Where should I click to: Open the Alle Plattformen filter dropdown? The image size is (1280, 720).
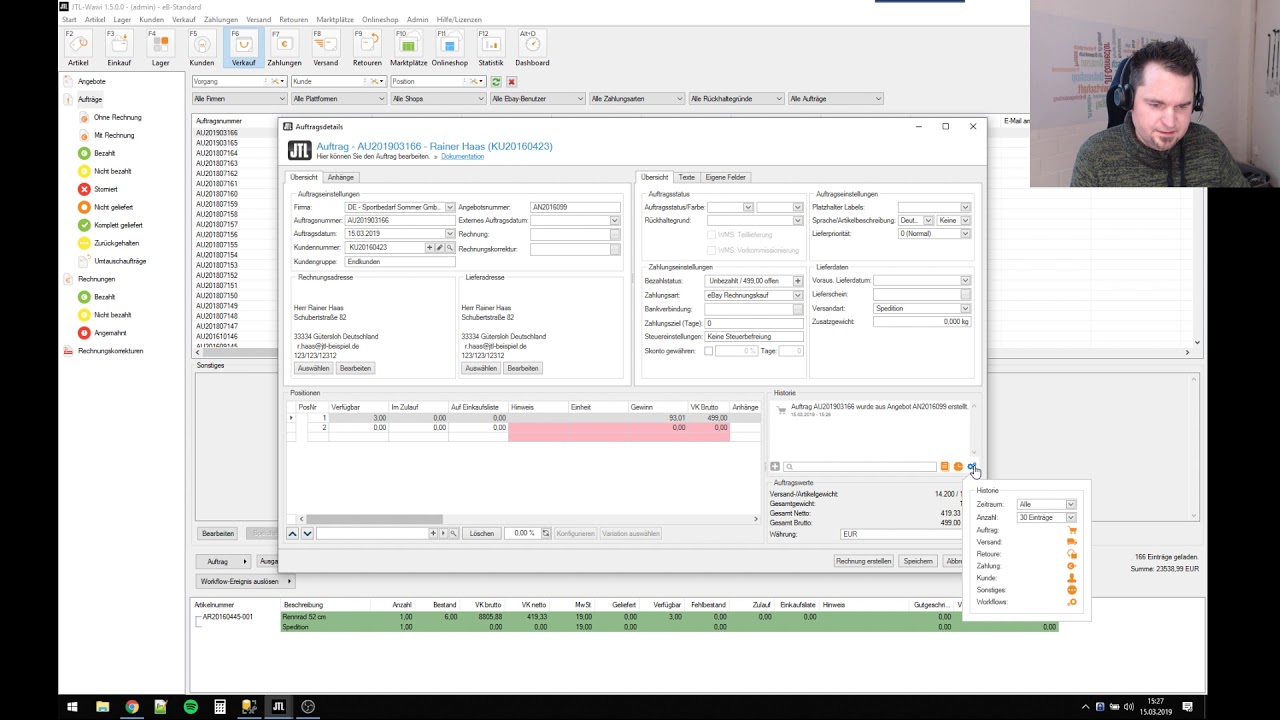click(x=338, y=99)
